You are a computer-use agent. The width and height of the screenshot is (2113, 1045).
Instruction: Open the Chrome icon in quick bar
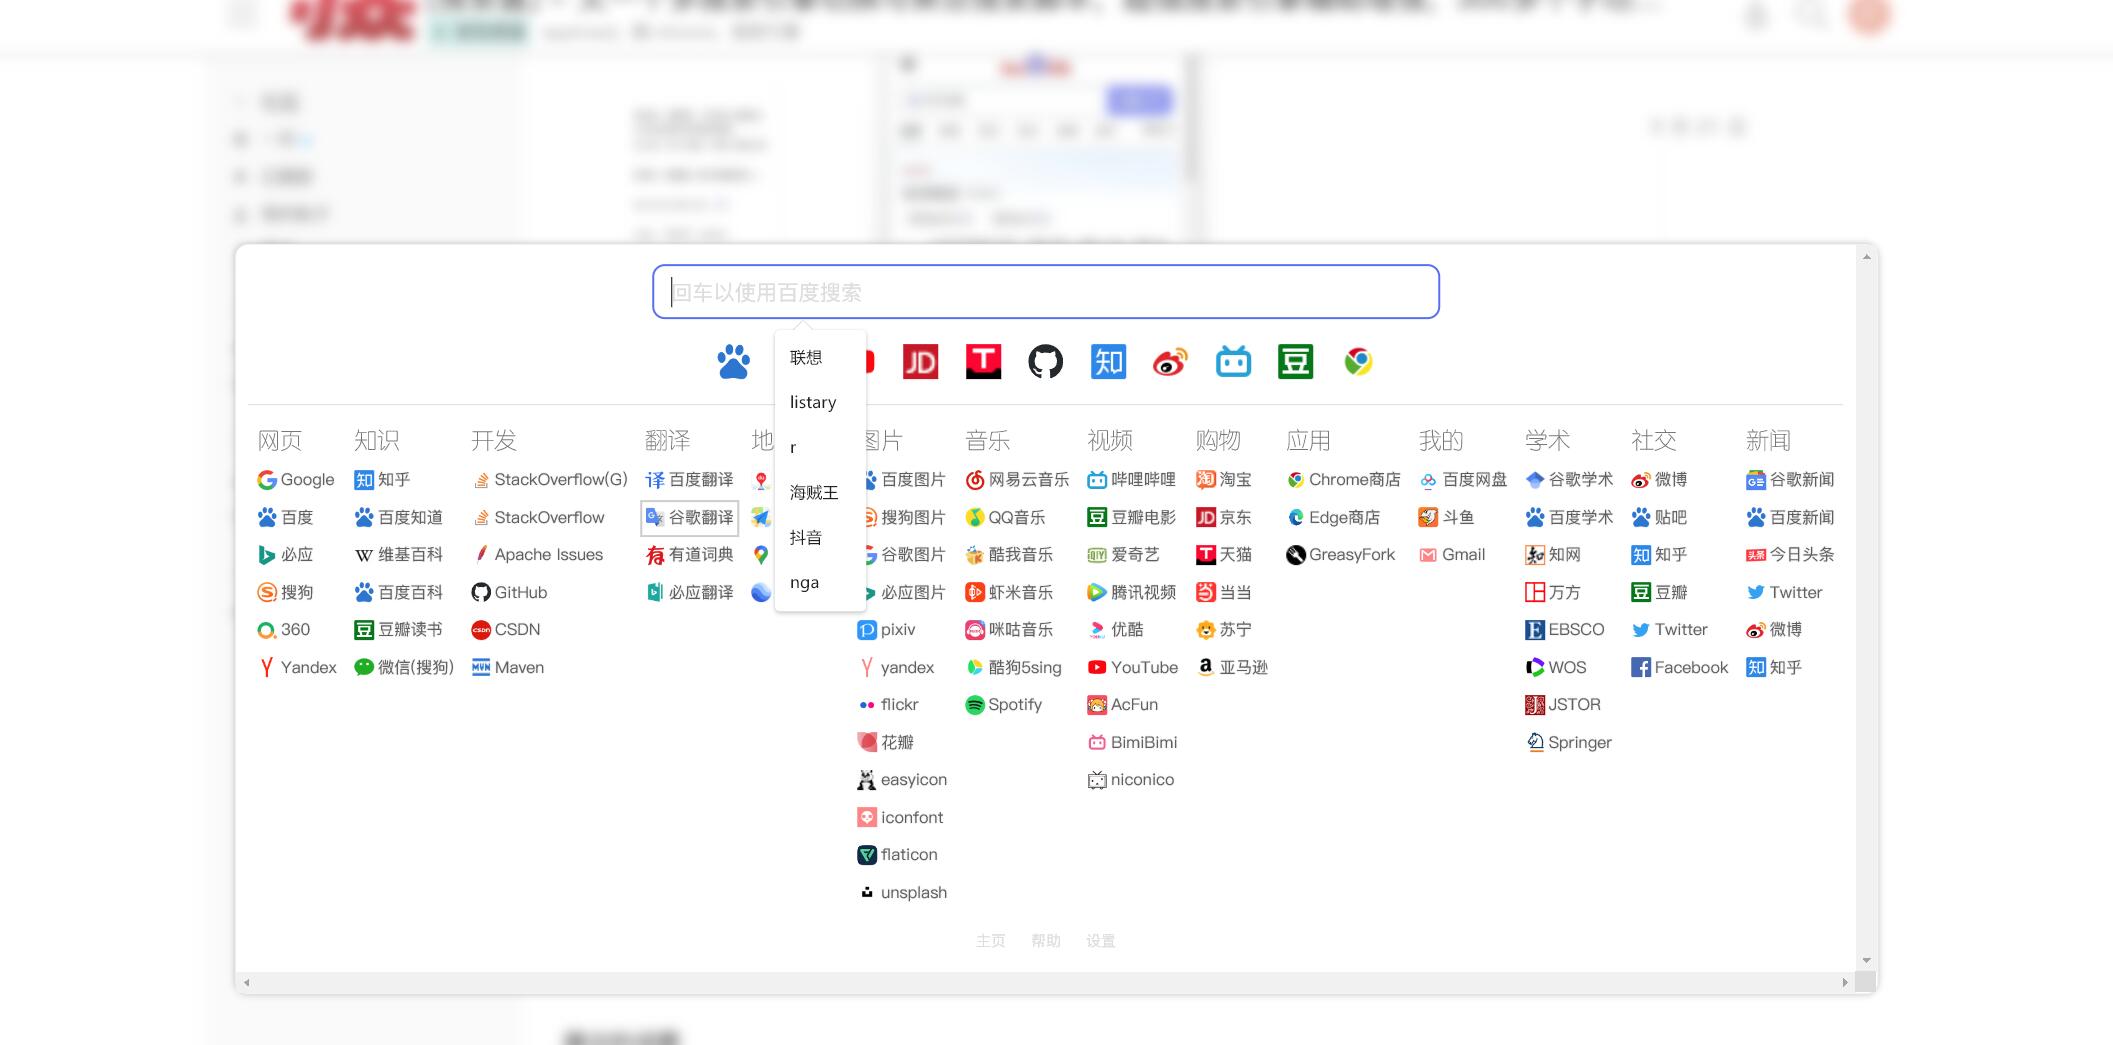pos(1358,362)
